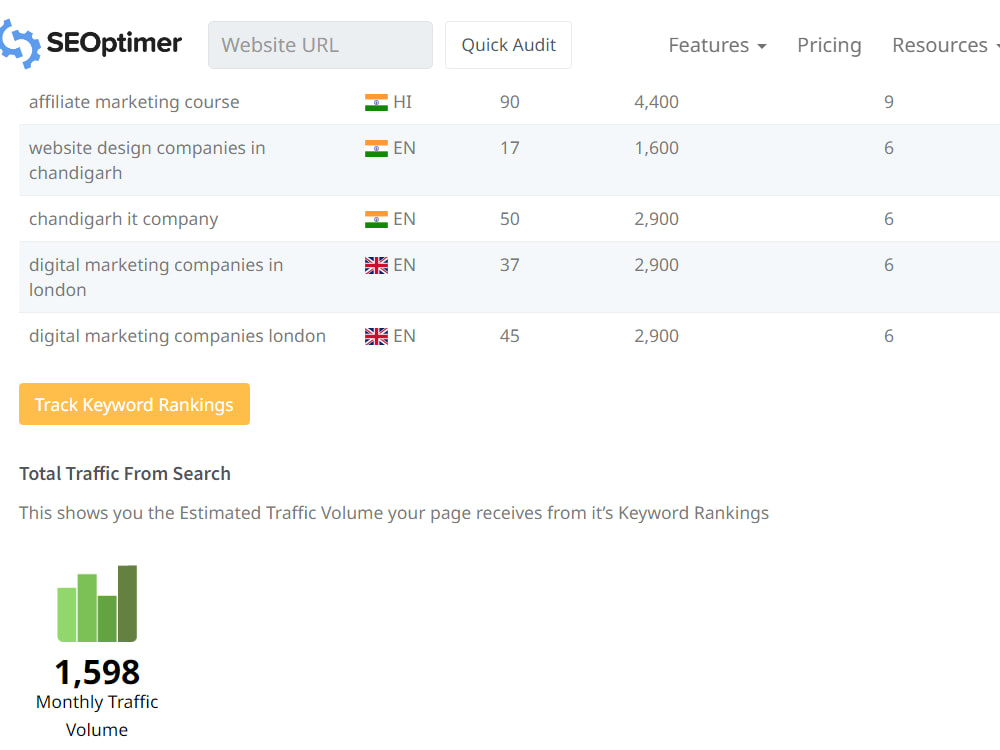Screen dimensions: 1000x750
Task: Click the Estimated Traffic Volume description text
Action: pyautogui.click(x=394, y=513)
